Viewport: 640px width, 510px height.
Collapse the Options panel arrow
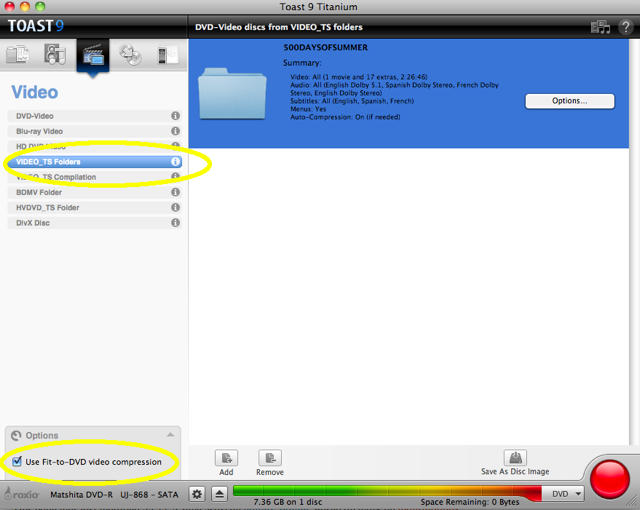(x=171, y=435)
